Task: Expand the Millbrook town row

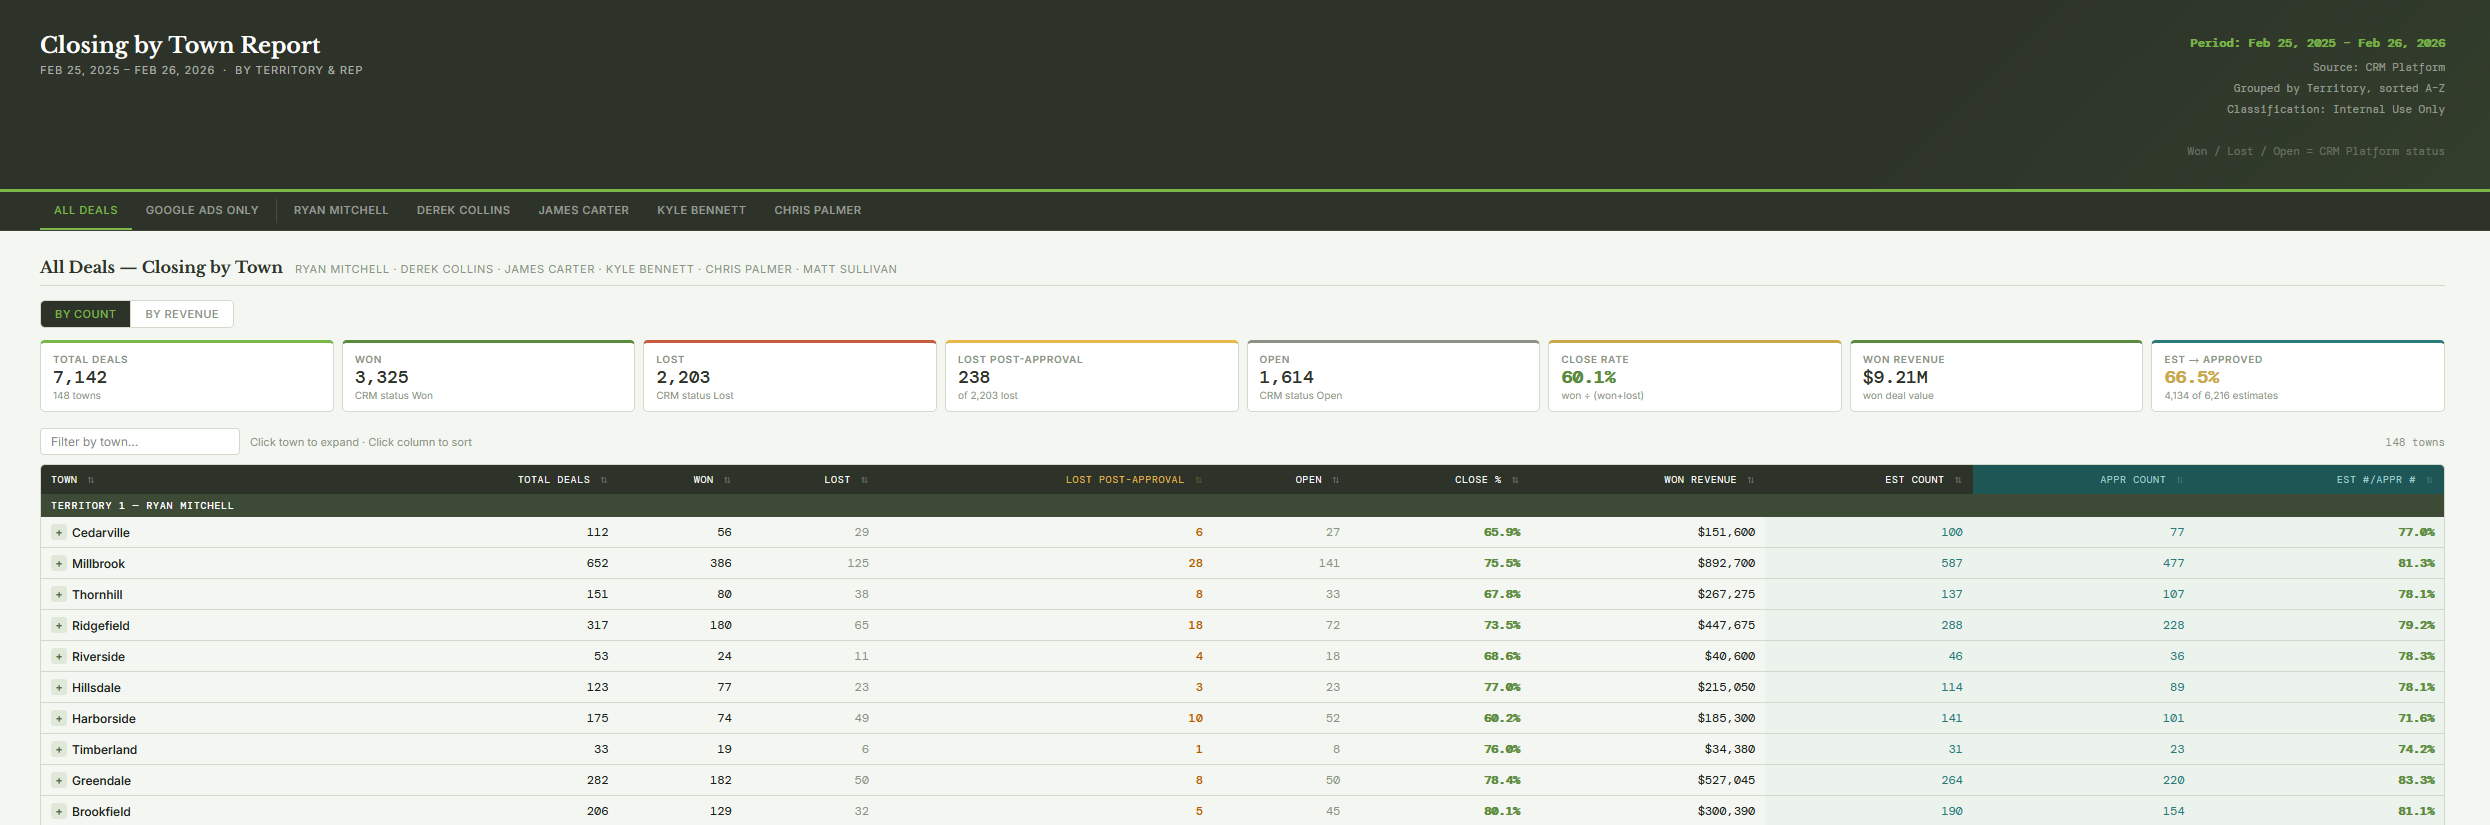Action: click(59, 564)
